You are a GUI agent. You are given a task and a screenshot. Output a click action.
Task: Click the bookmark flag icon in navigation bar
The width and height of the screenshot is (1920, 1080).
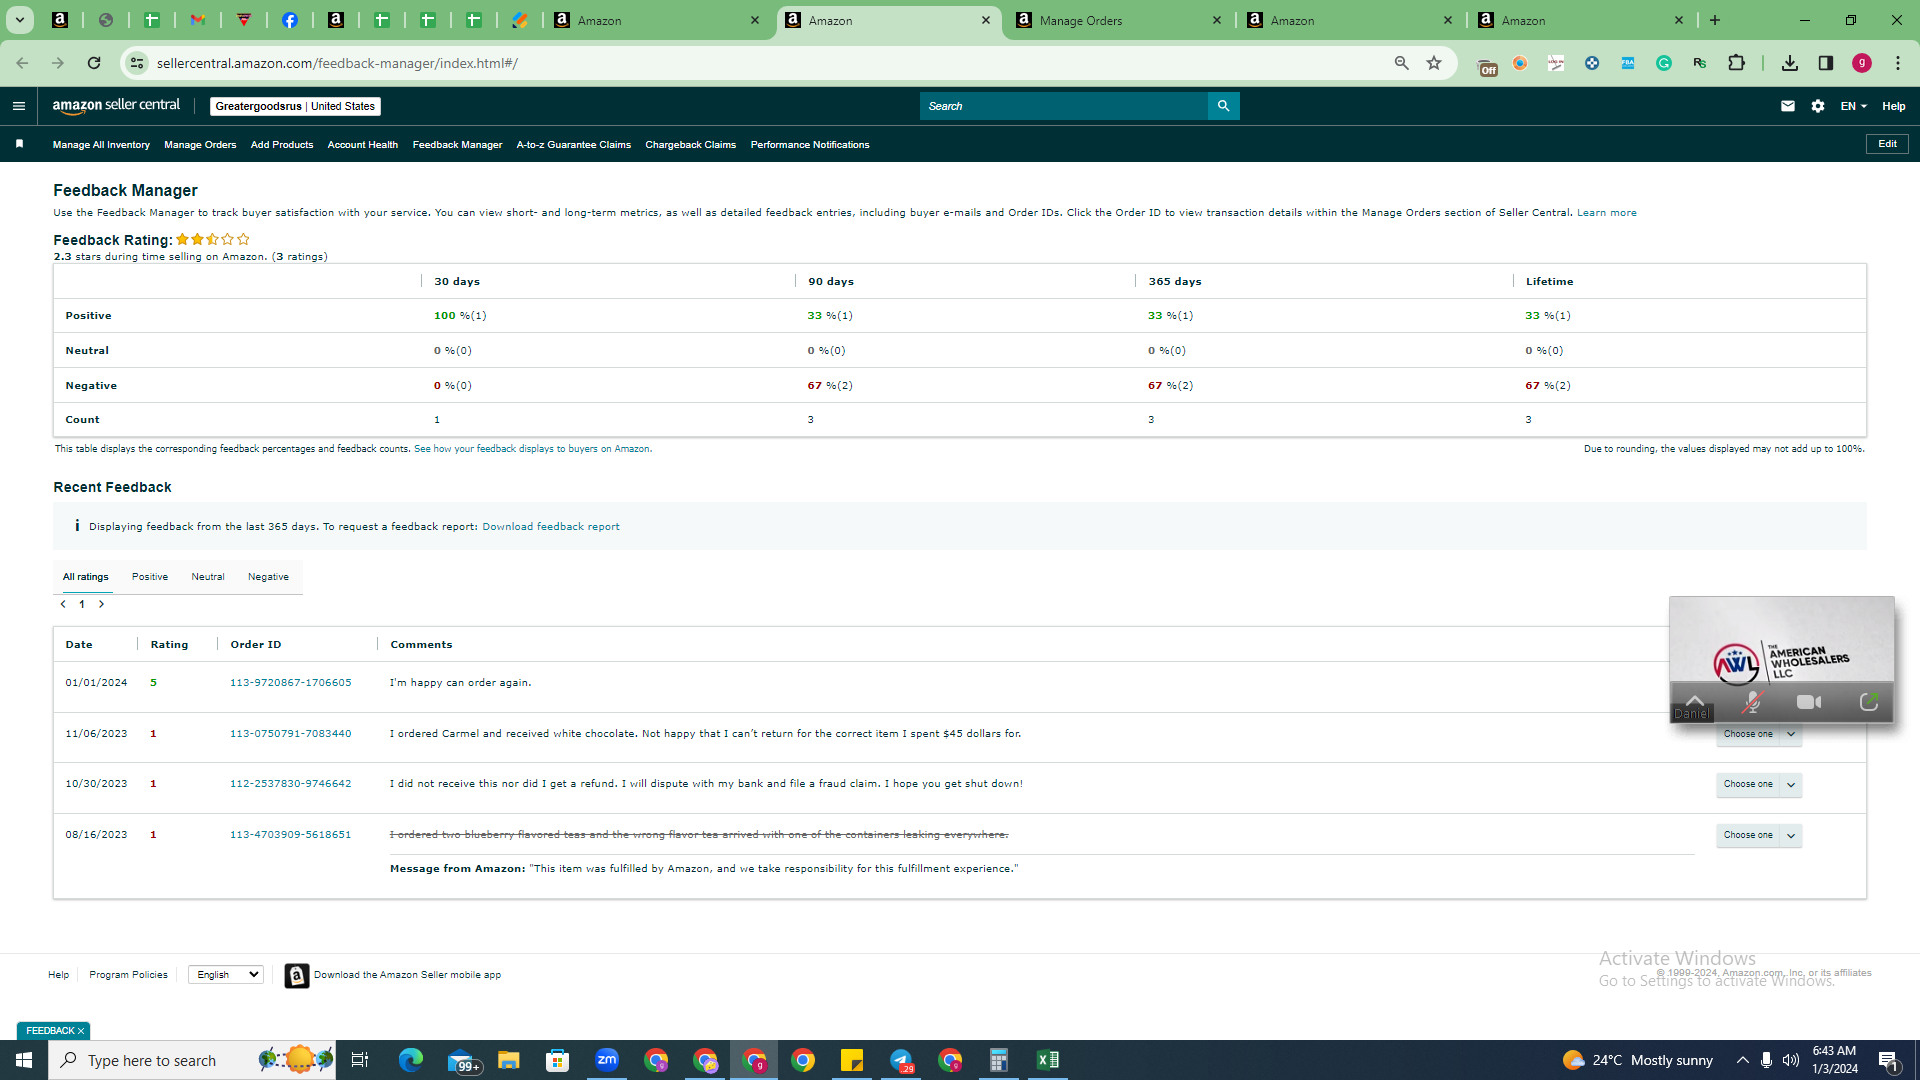tap(19, 144)
